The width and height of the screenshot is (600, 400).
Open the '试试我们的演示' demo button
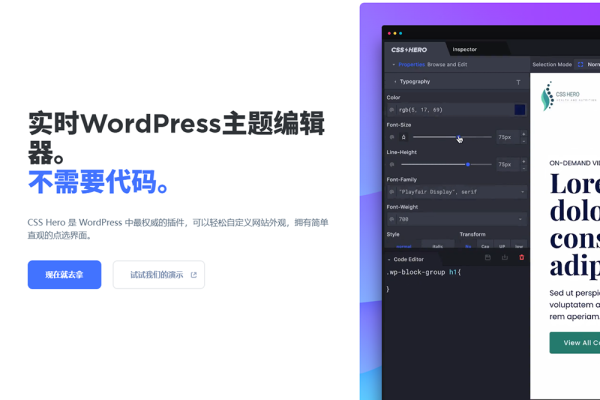click(159, 274)
